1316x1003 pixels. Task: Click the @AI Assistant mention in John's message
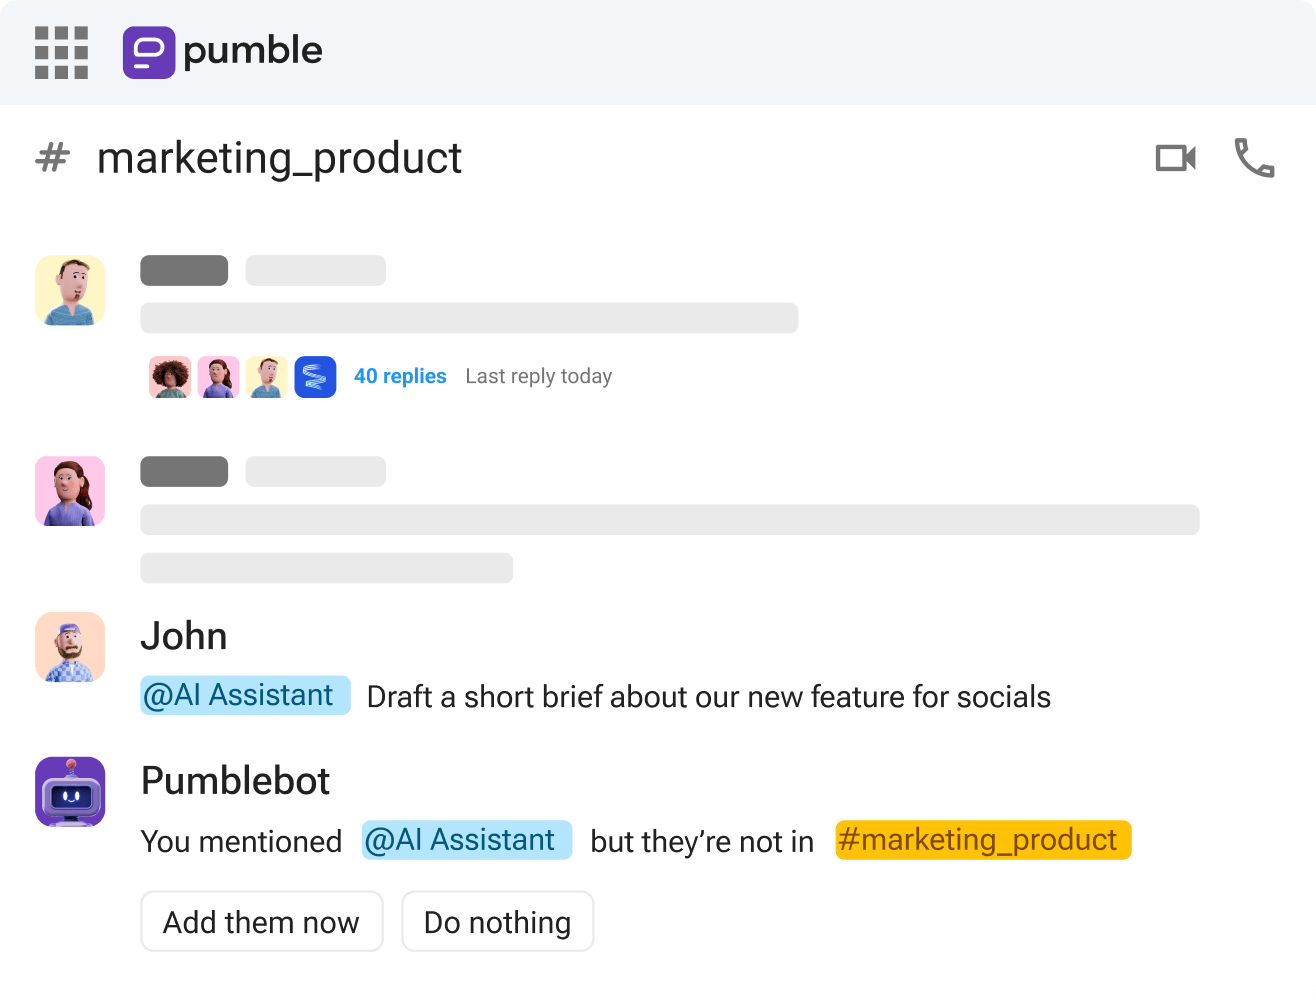click(244, 695)
